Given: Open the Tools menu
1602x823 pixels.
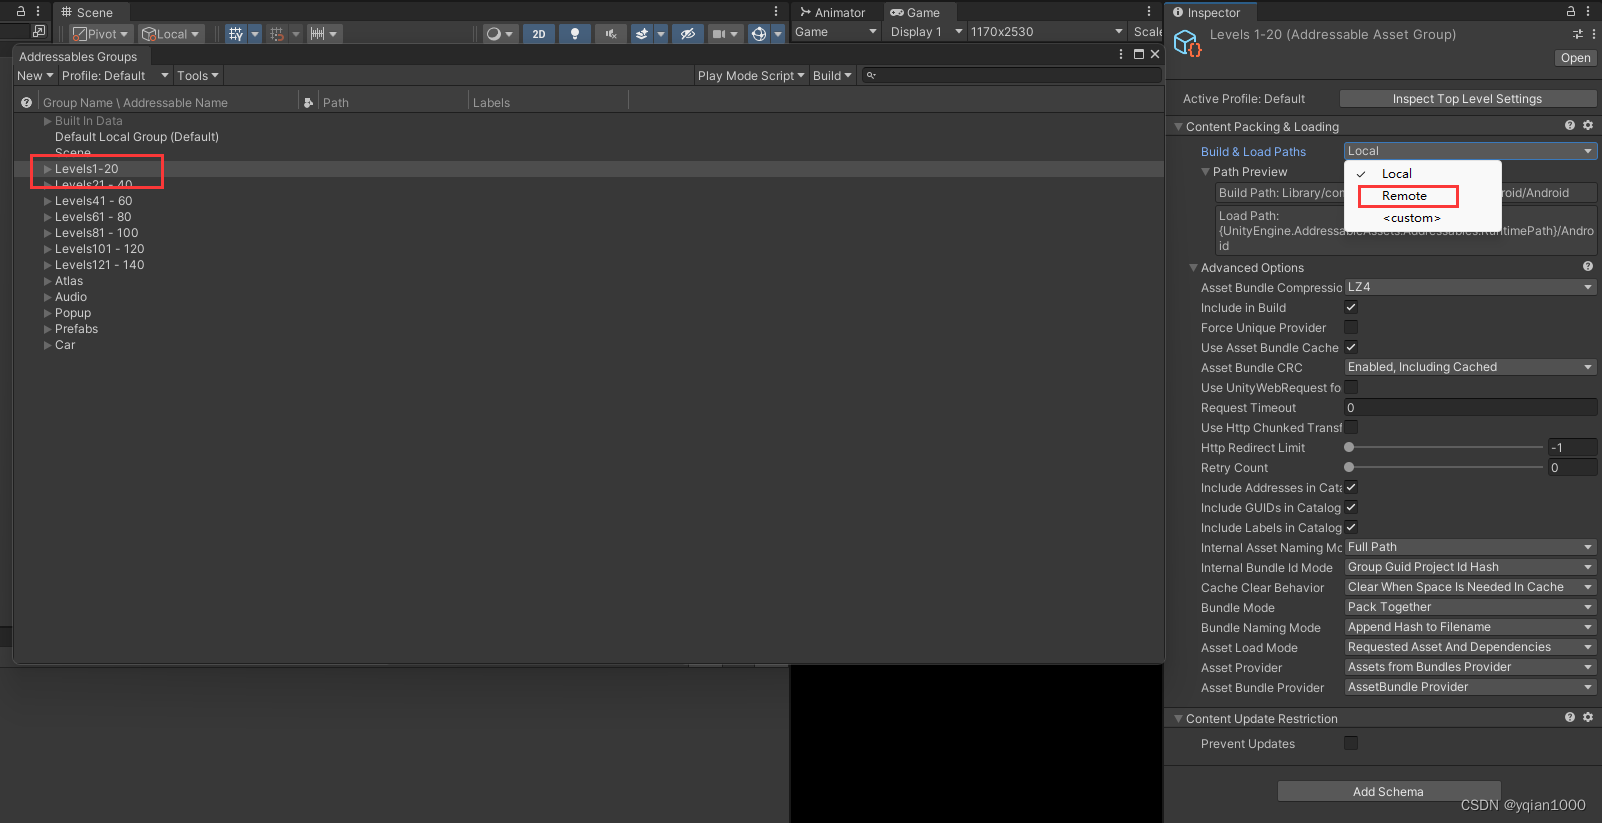Looking at the screenshot, I should click(197, 76).
